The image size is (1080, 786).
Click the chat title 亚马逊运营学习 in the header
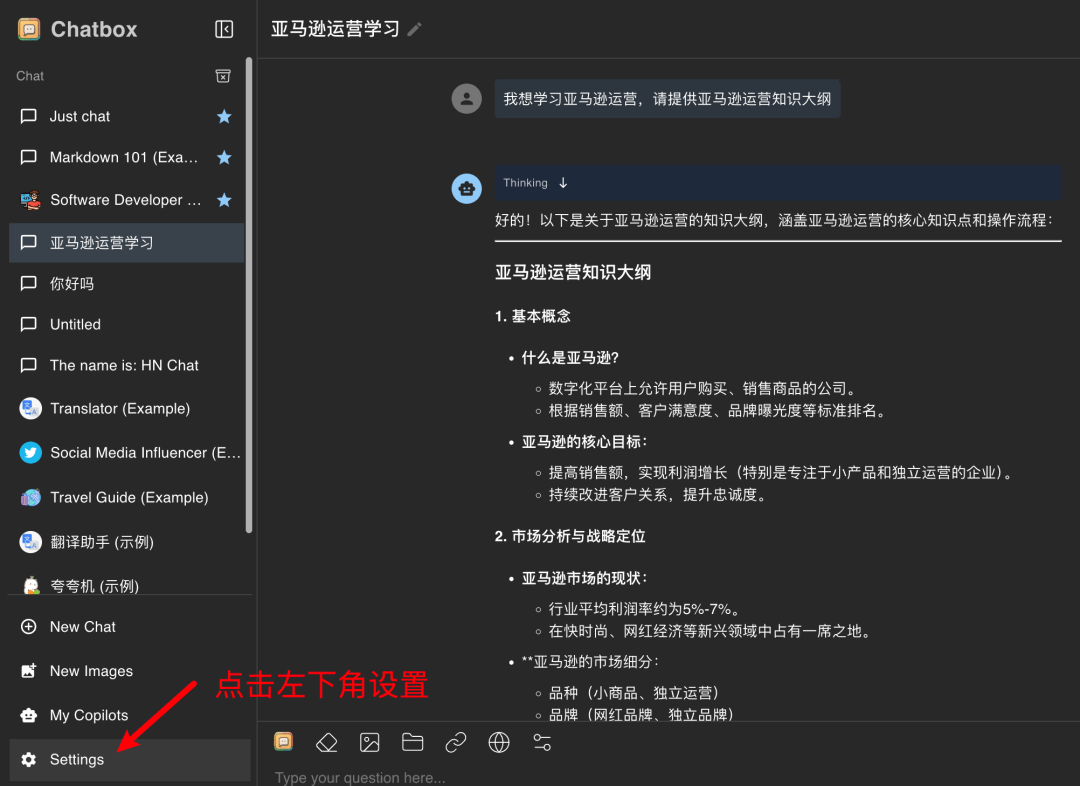pyautogui.click(x=335, y=29)
